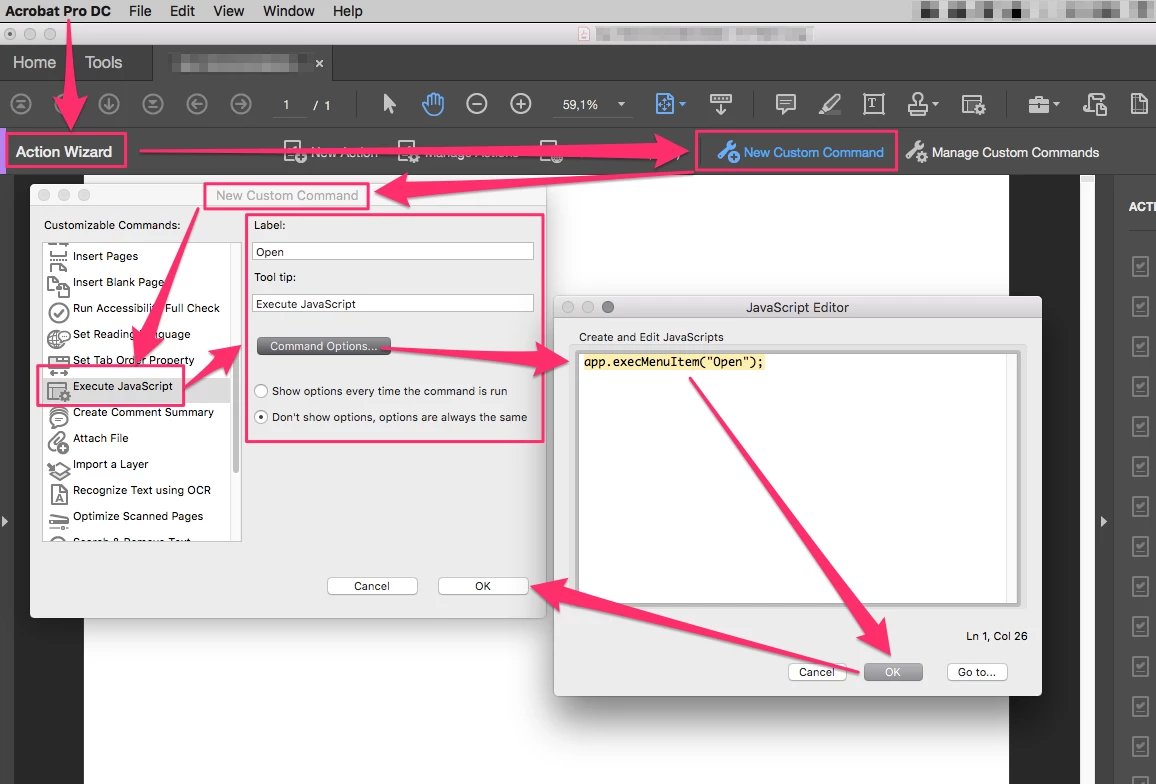Expand the left navigation pane arrow
This screenshot has height=784, width=1156.
[5, 521]
